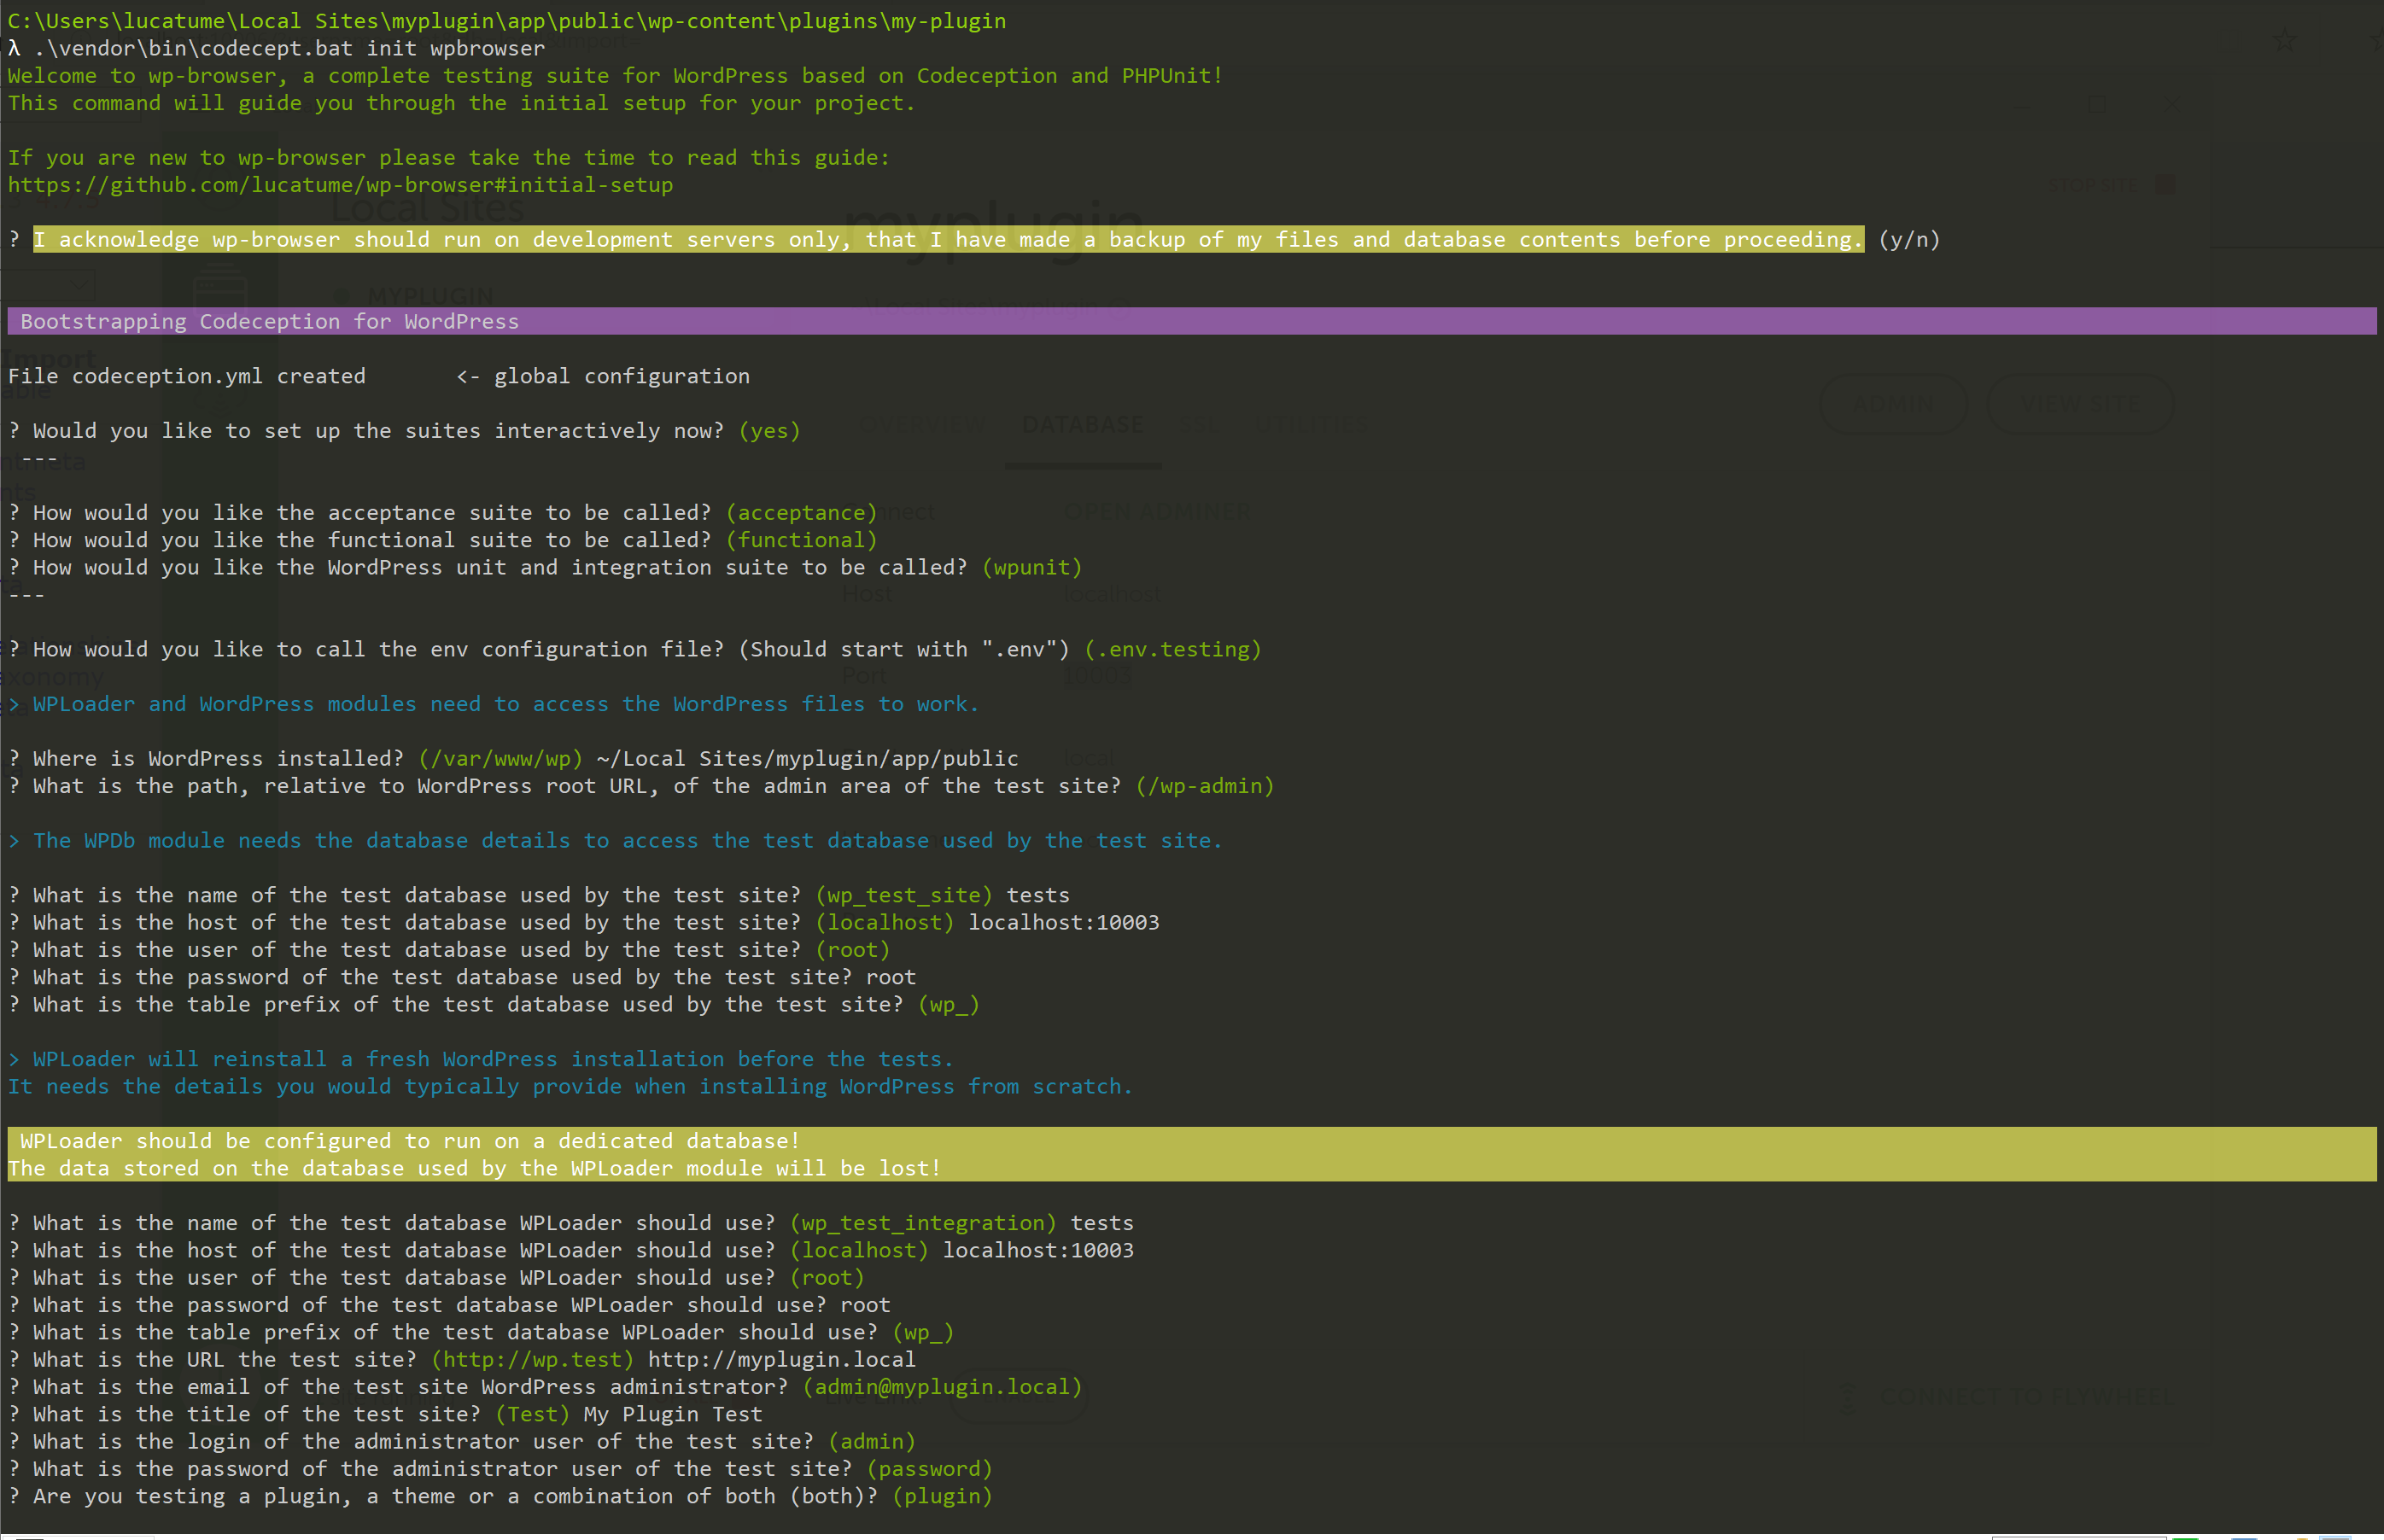The height and width of the screenshot is (1540, 2384).
Task: Click 'root' answer in test site password line
Action: pos(890,977)
